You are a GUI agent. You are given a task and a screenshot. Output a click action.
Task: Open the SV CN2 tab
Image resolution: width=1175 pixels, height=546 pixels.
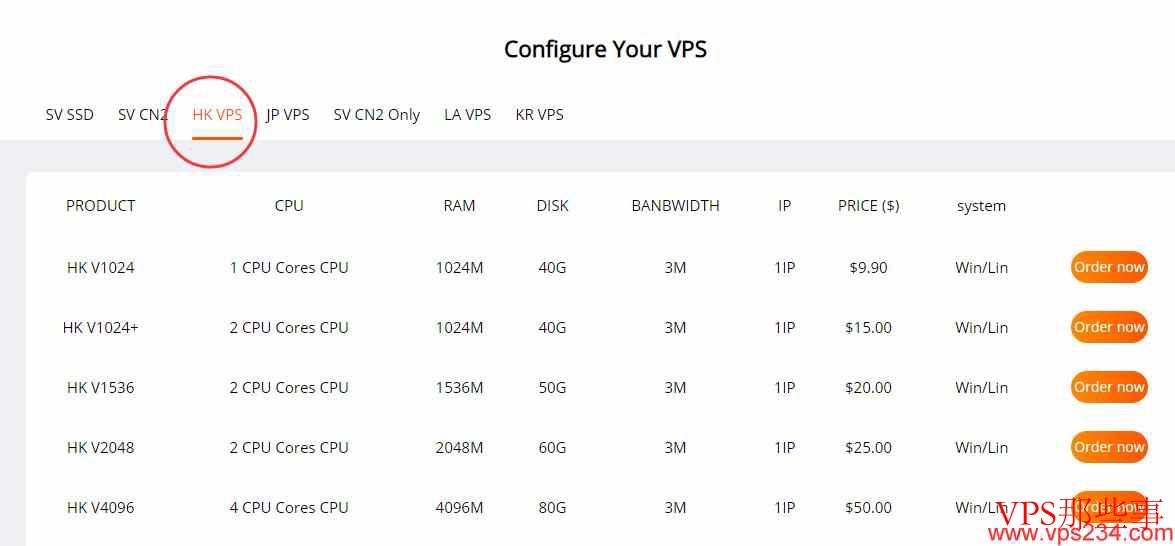[142, 115]
